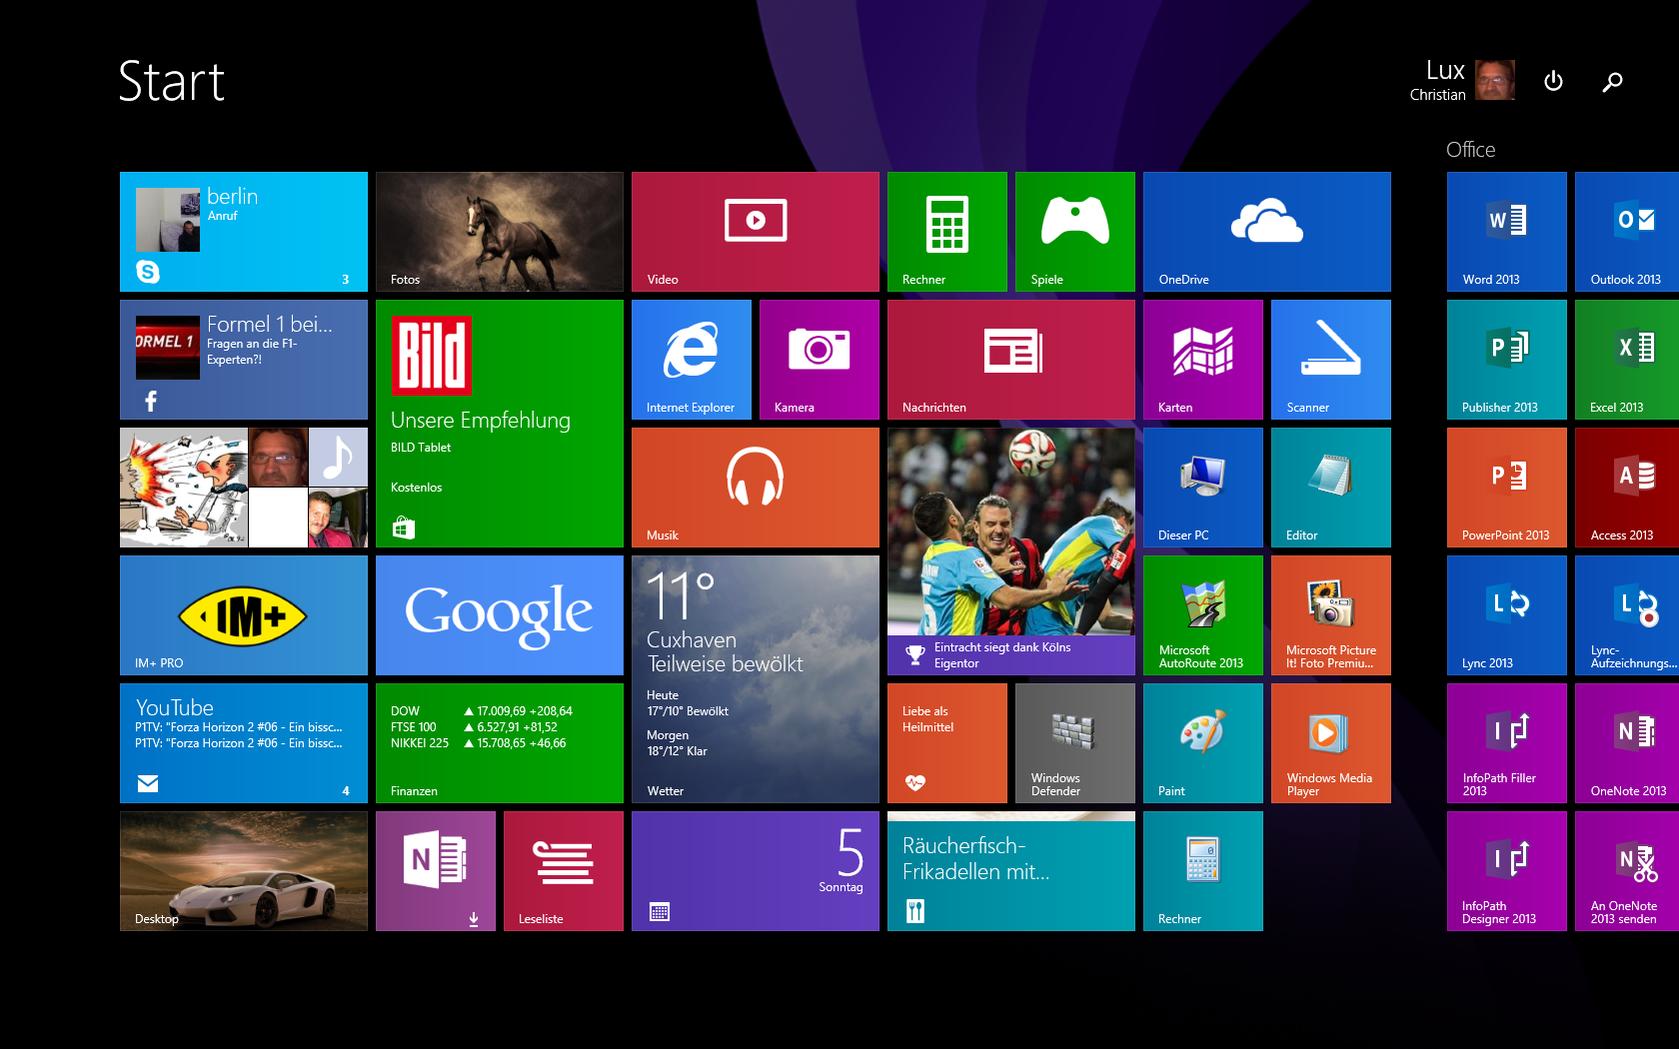
Task: Open An OneNote 2013 senden tile
Action: coord(1627,872)
